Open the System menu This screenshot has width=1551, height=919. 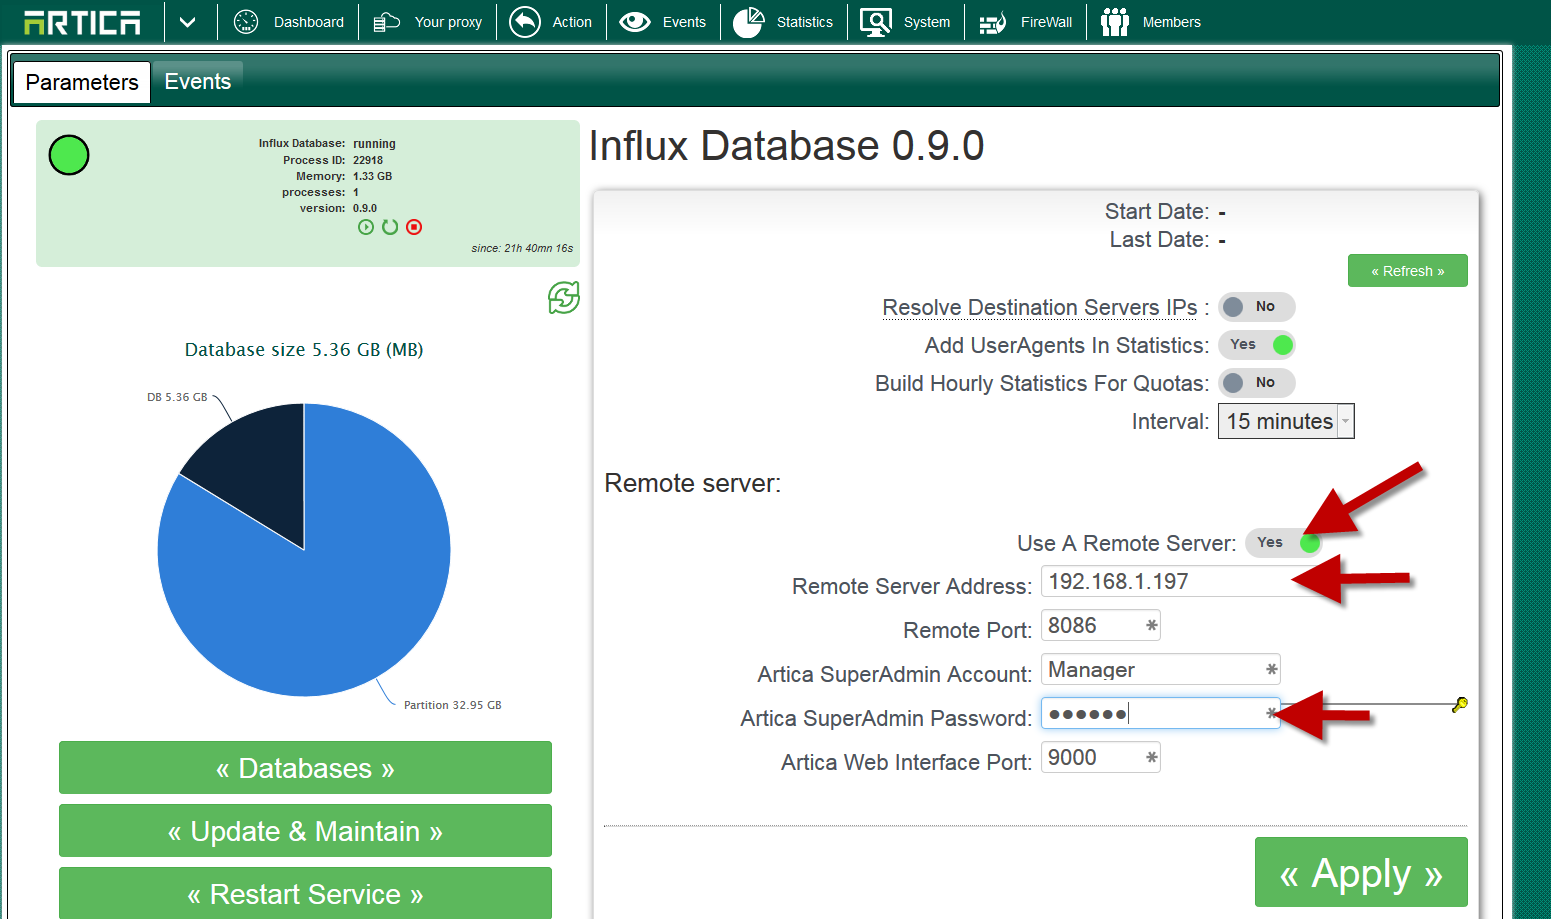(x=927, y=22)
